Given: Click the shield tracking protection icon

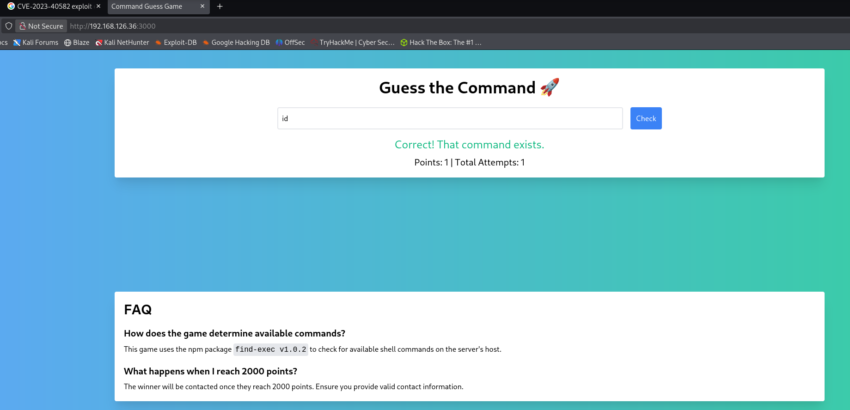Looking at the screenshot, I should tap(9, 25).
